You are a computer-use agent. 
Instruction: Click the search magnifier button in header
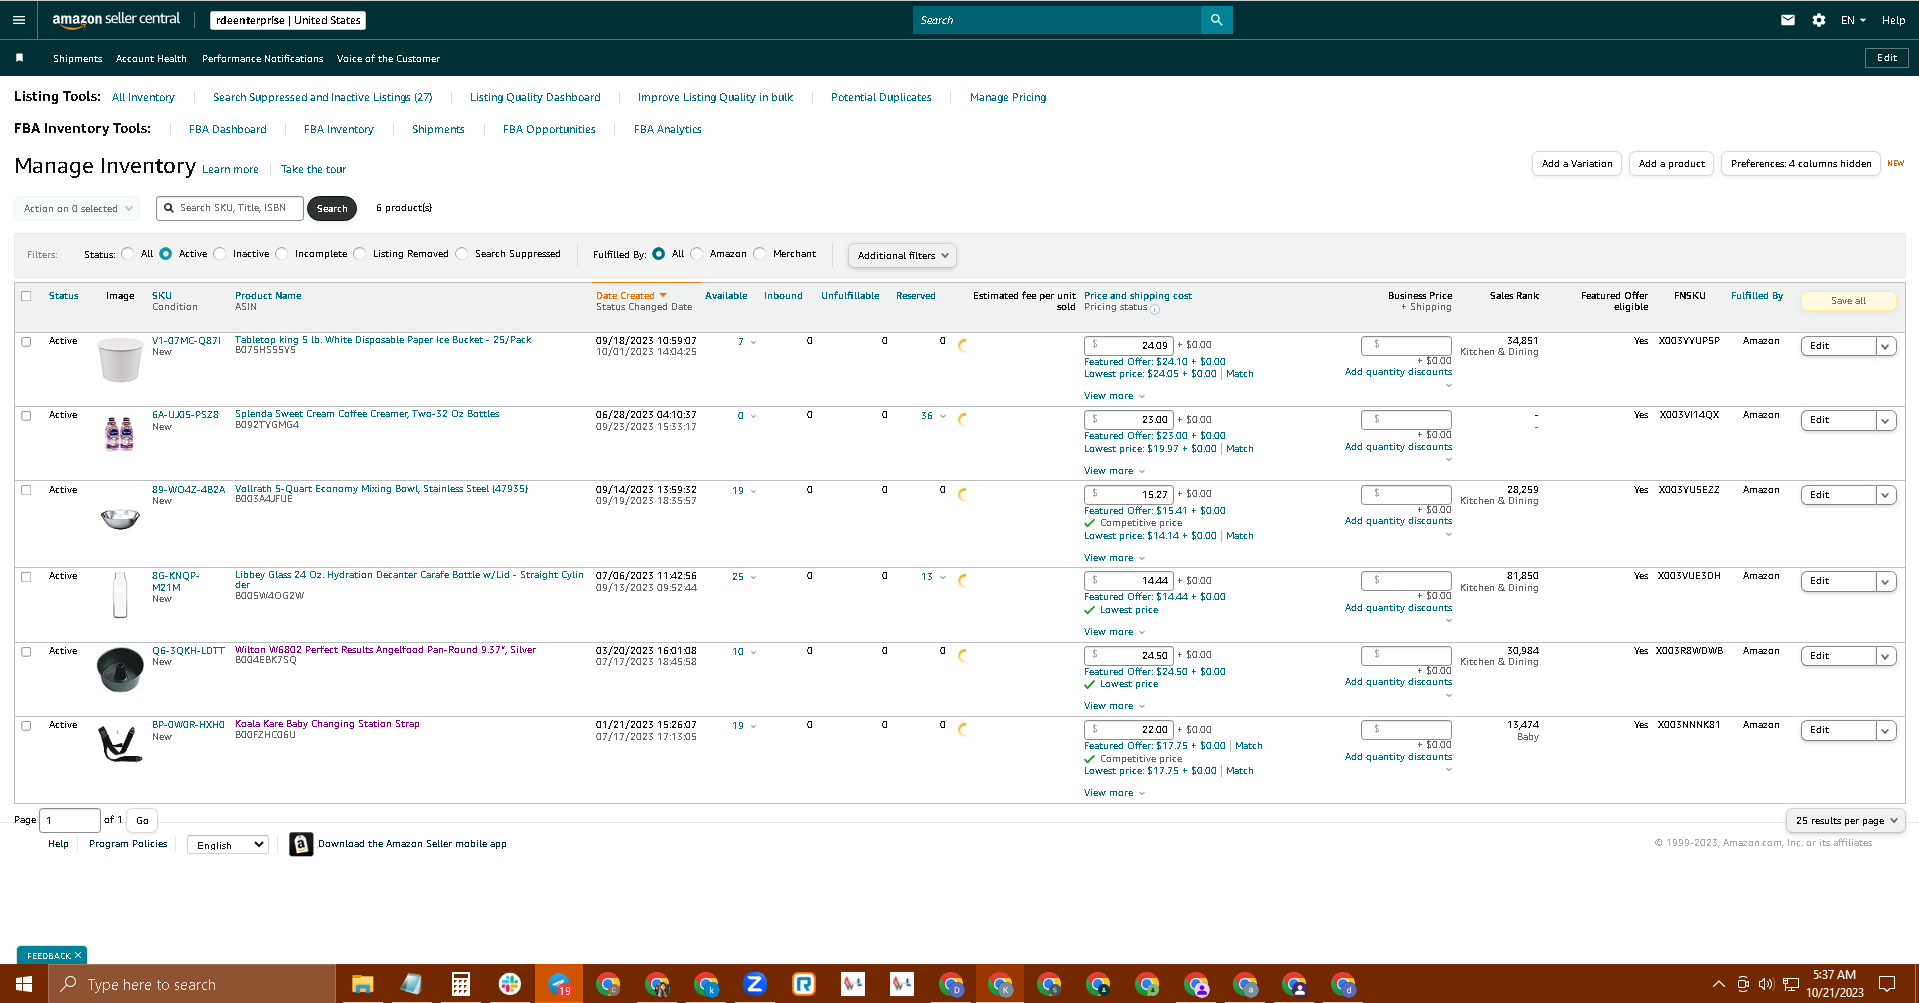(1216, 20)
